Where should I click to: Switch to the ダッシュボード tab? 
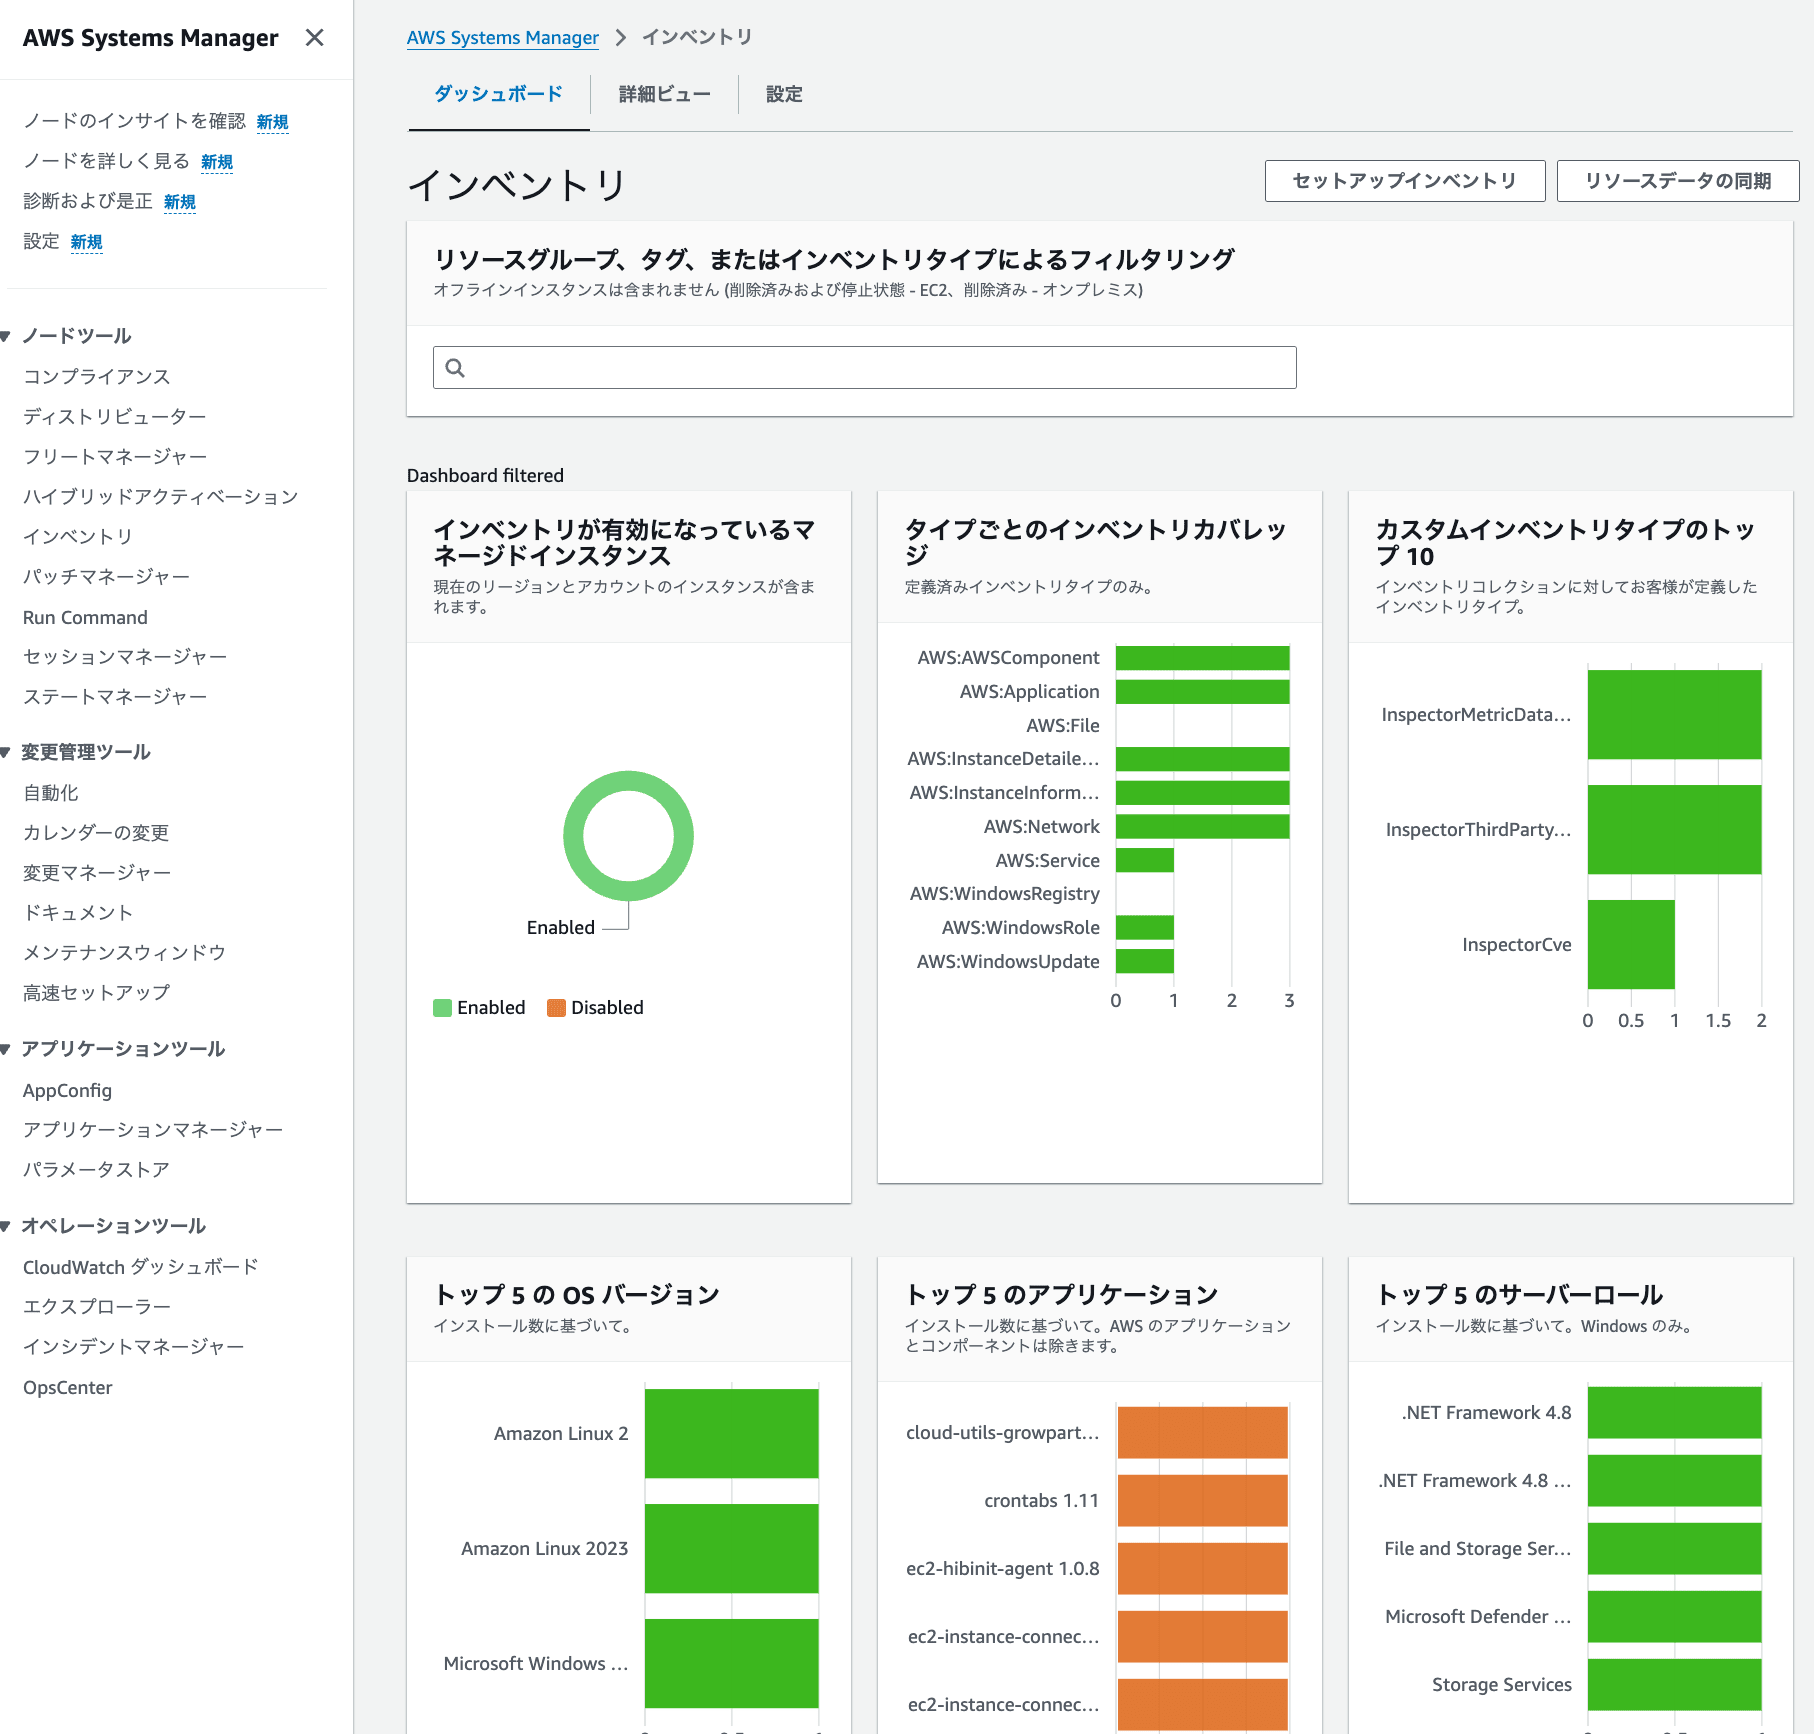[498, 94]
